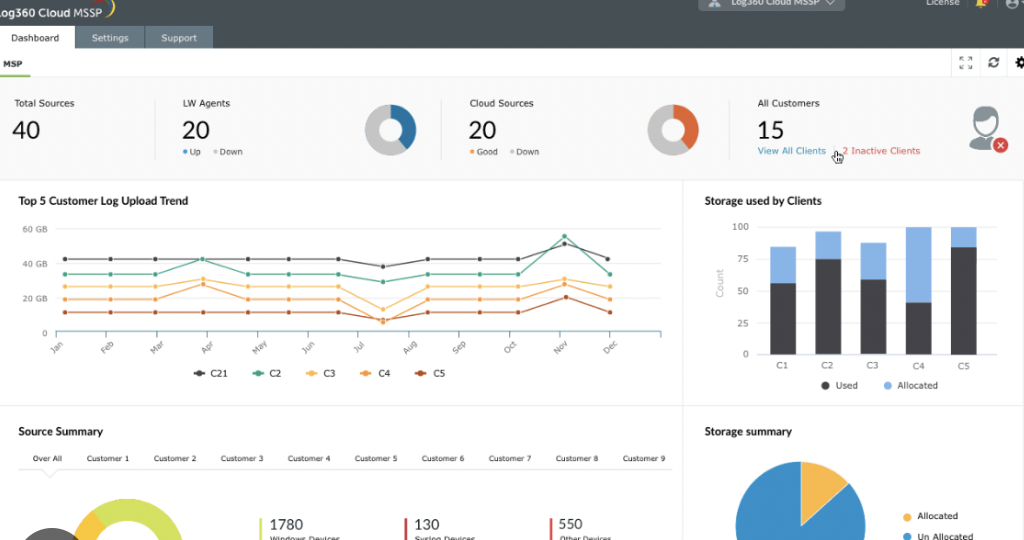Select the Customer 3 source summary tab
Screen dimensions: 1024x540
(242, 458)
